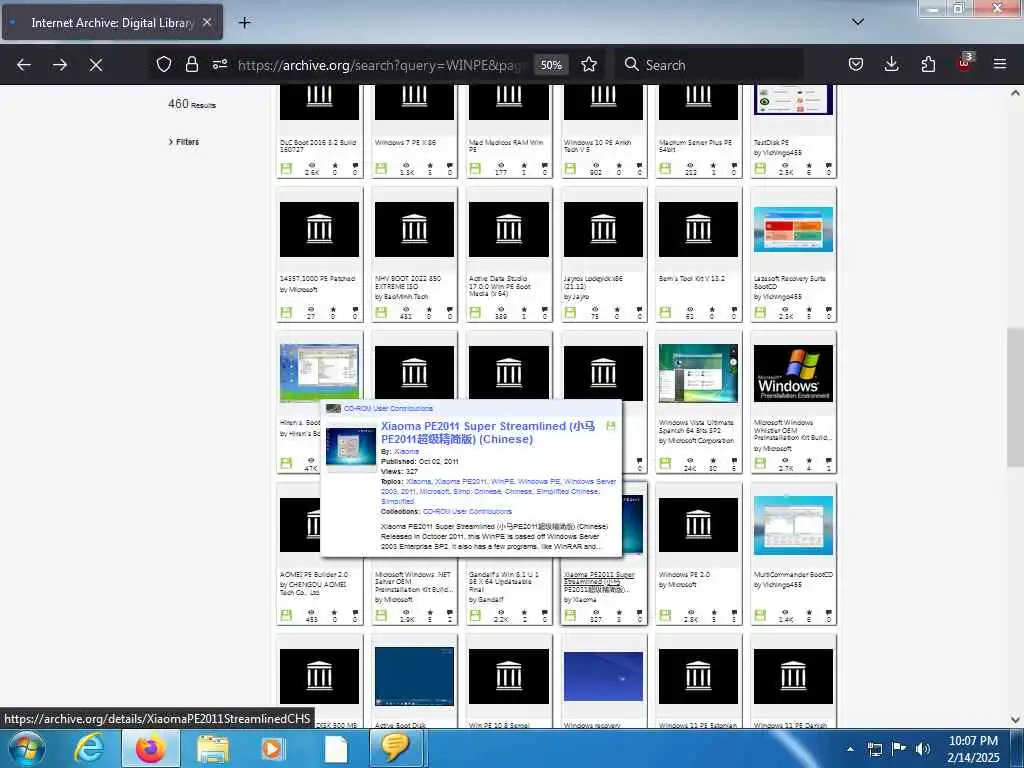
Task: Click the volume speaker tray icon
Action: pos(922,749)
